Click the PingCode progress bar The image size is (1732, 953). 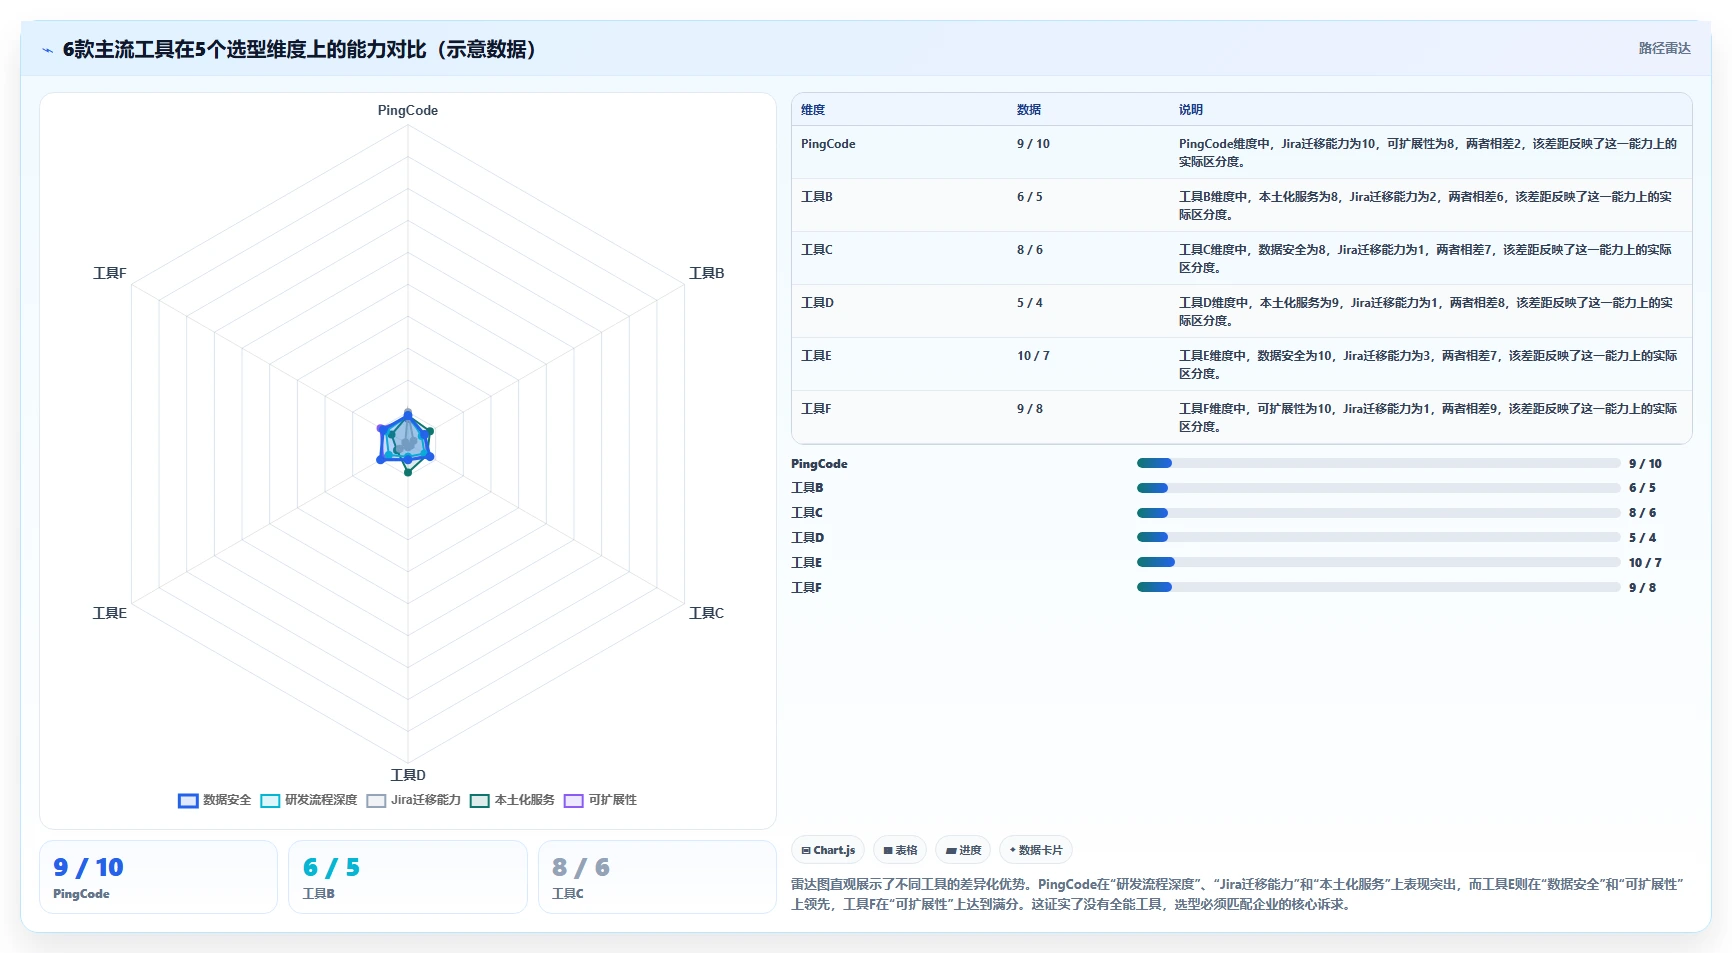tap(1378, 463)
